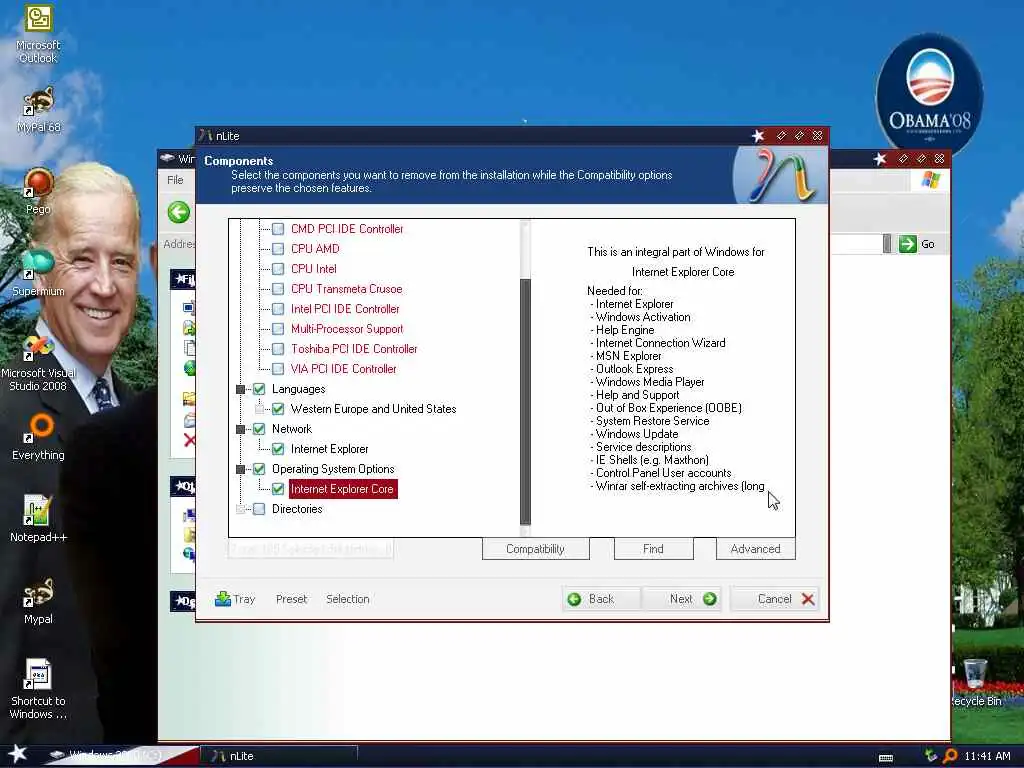1024x768 pixels.
Task: Expand the Directories tree node
Action: pos(240,509)
